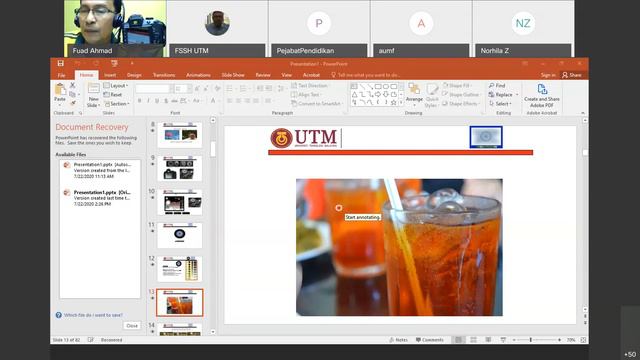Click Decrease Font Size icon
Screen dimensions: 640x360
tap(207, 89)
